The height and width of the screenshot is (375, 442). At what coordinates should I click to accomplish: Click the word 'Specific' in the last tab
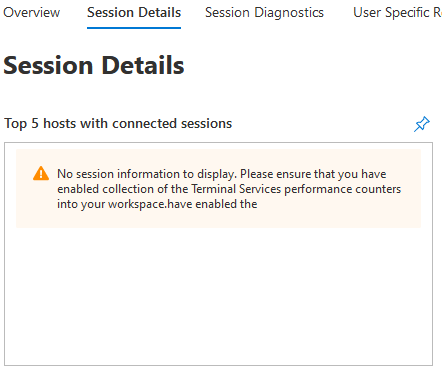[x=407, y=13]
